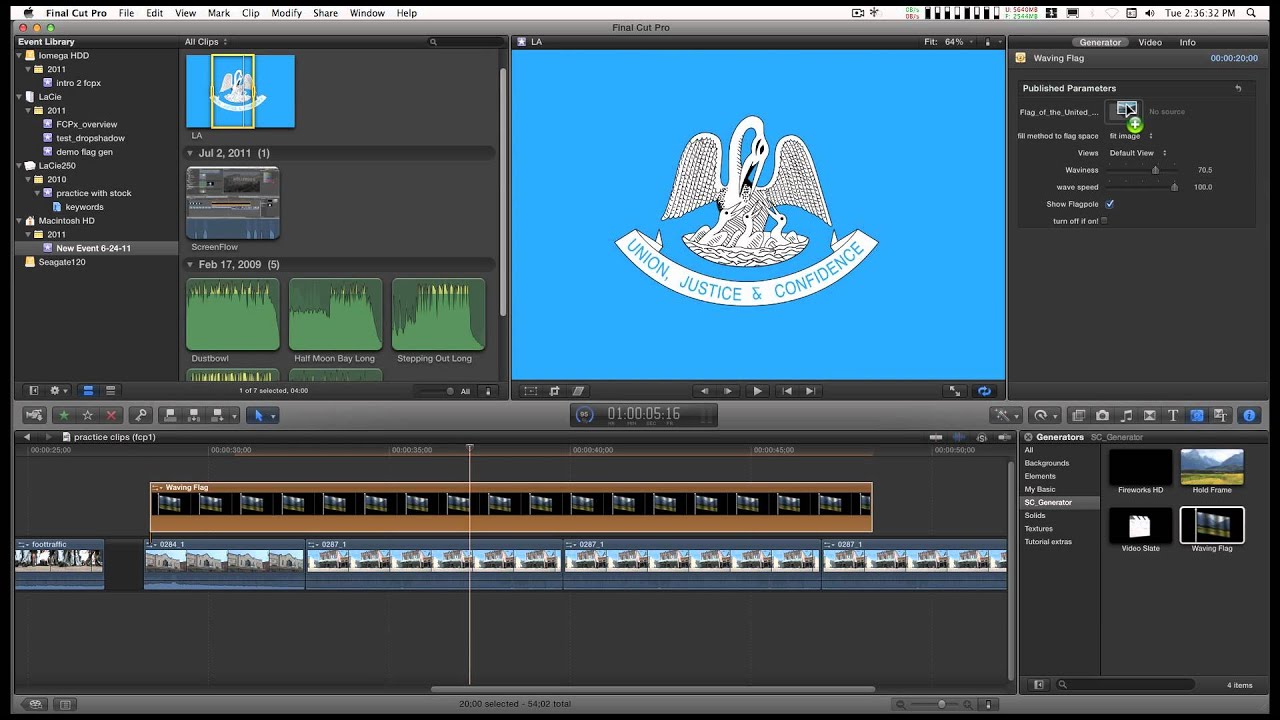
Task: Adjust the wave speed slider handle
Action: (x=1174, y=187)
